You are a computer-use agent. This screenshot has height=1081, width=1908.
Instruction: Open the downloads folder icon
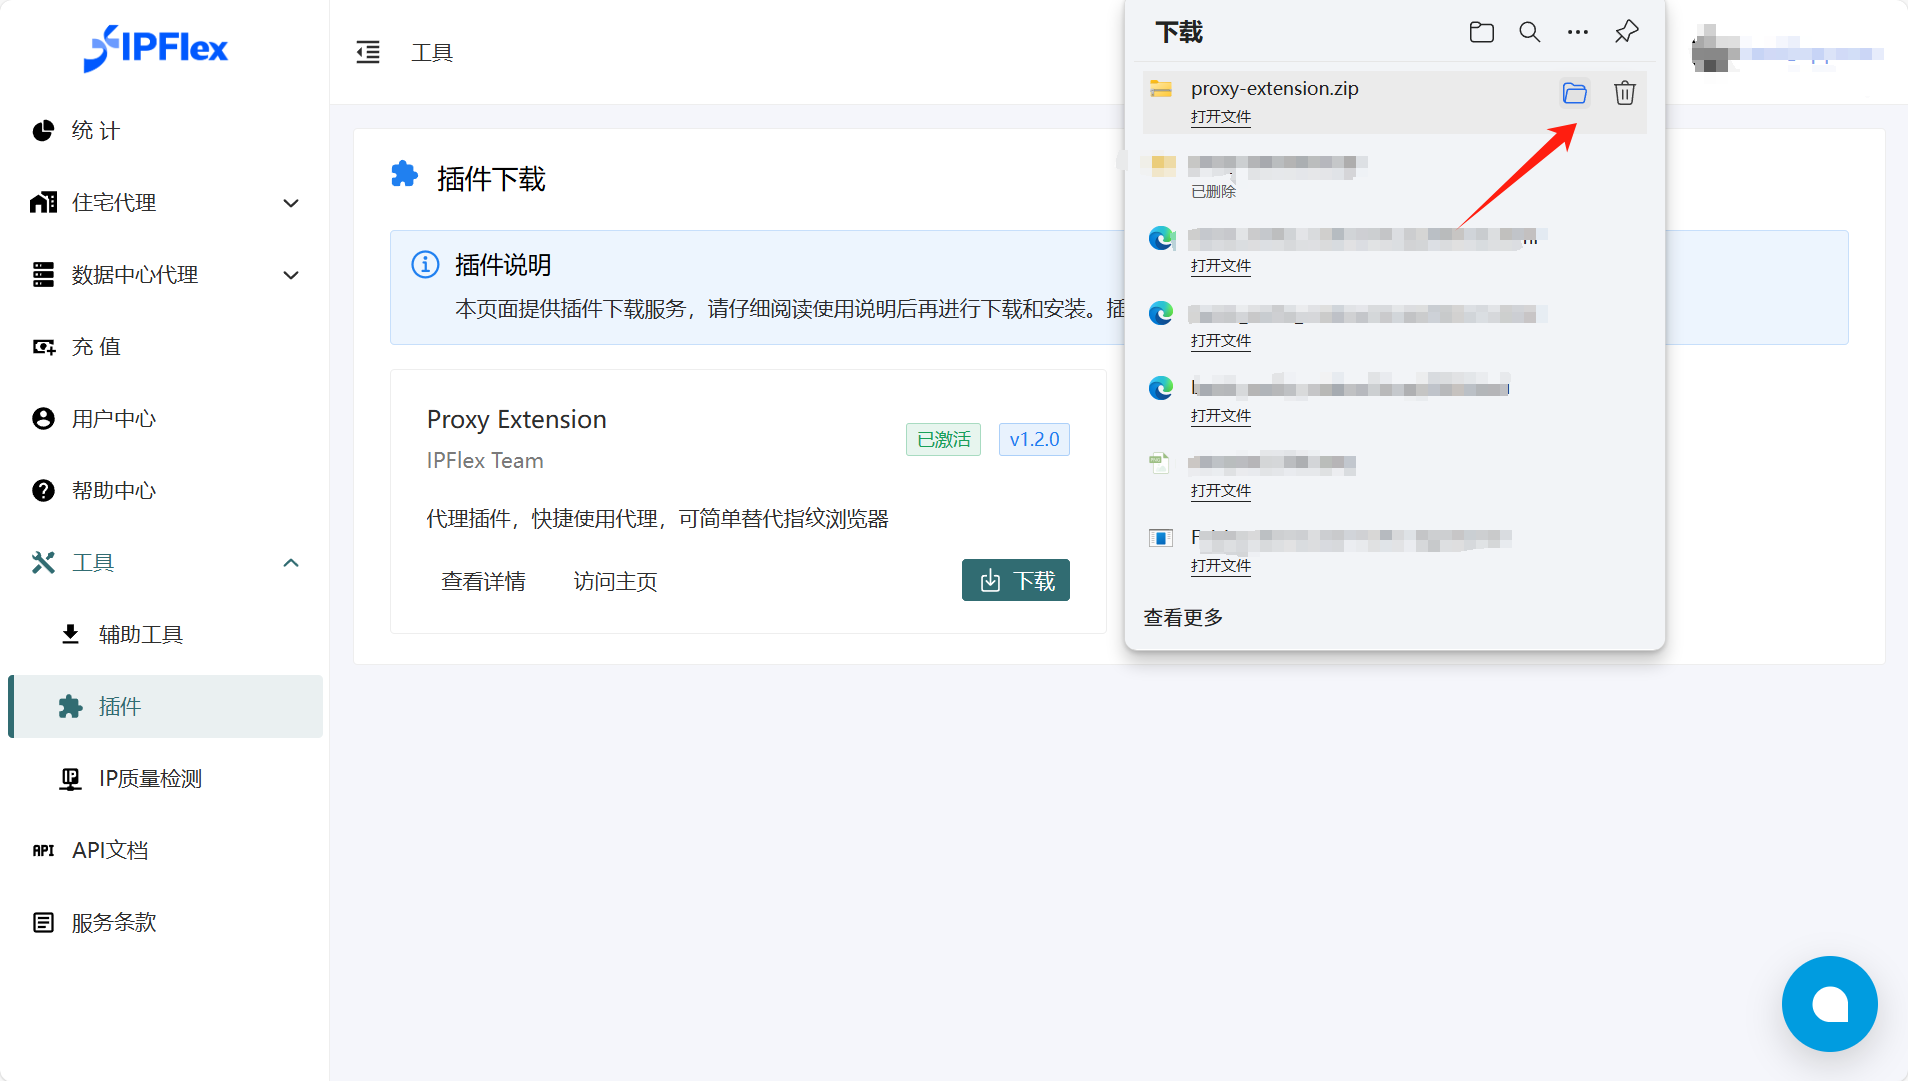(x=1481, y=32)
